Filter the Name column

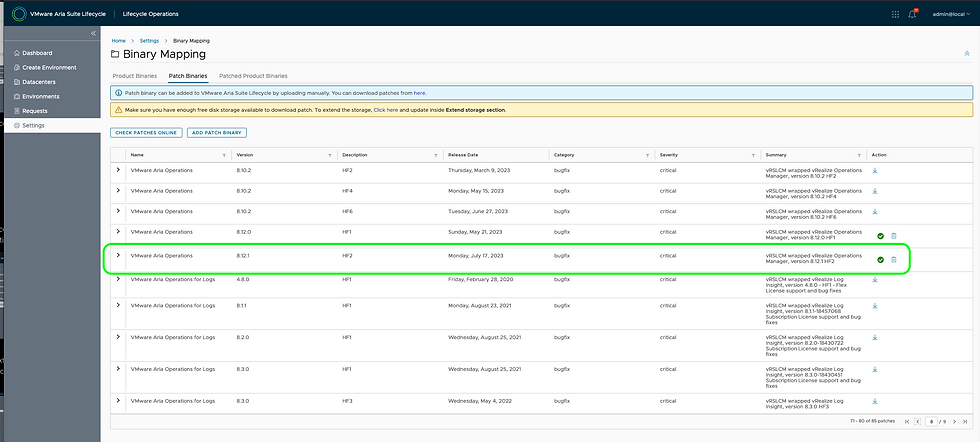click(224, 155)
